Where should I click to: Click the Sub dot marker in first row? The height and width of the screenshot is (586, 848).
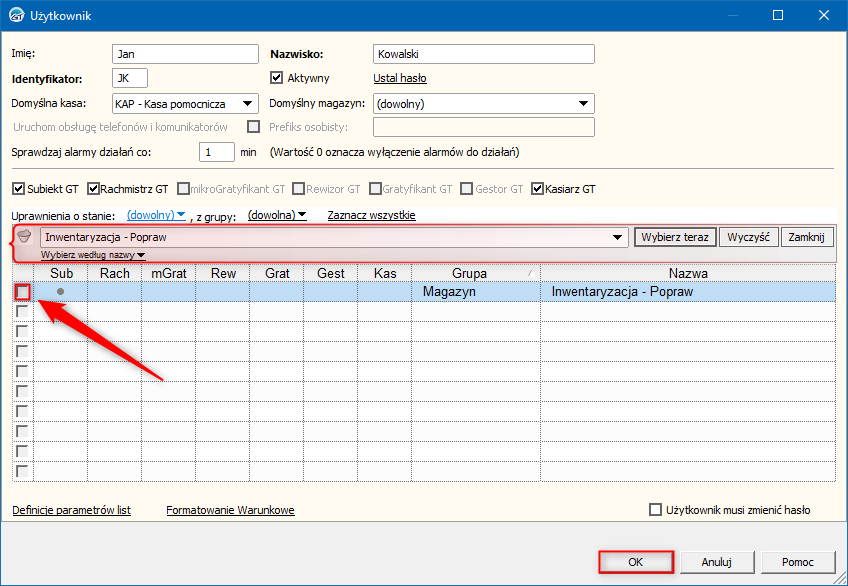pyautogui.click(x=61, y=291)
